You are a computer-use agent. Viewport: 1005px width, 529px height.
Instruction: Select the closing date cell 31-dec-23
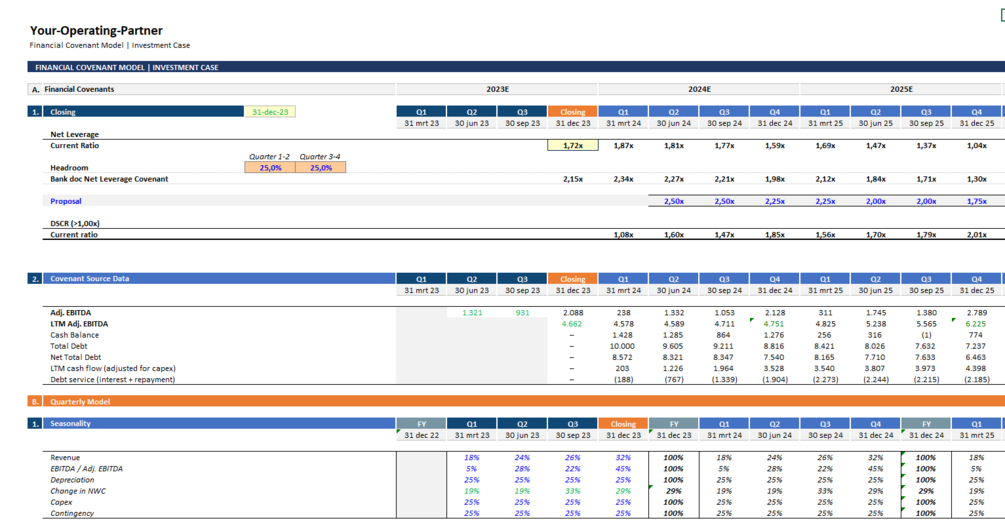270,112
